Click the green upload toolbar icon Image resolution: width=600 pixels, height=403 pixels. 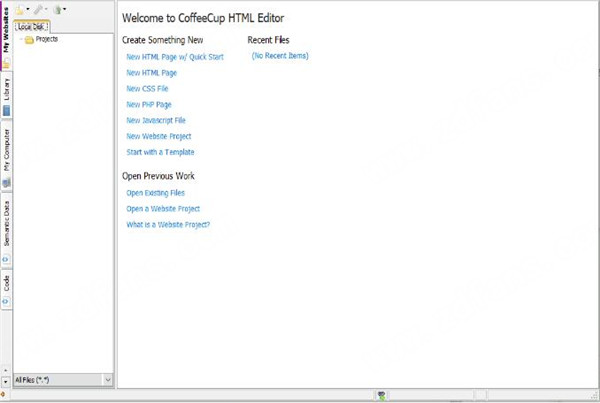pos(57,10)
